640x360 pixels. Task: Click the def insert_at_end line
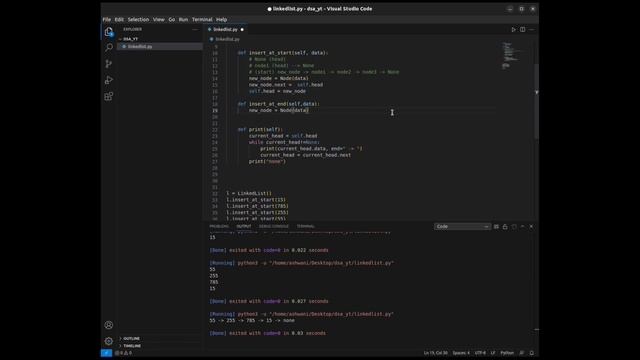click(279, 104)
